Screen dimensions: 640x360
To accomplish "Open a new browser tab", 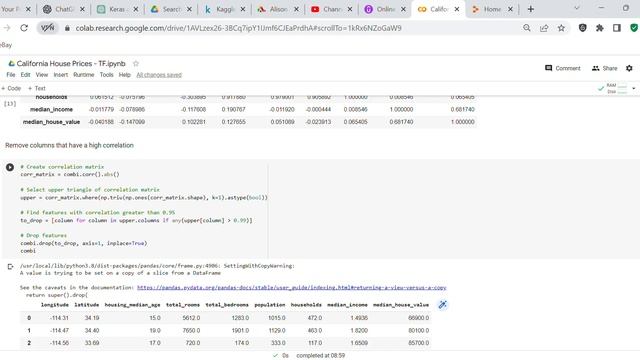I will click(x=531, y=9).
